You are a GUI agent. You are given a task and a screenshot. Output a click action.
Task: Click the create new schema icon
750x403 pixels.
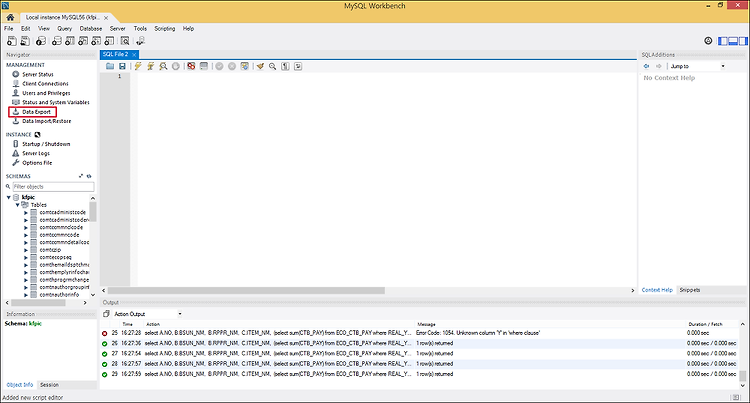(x=56, y=41)
